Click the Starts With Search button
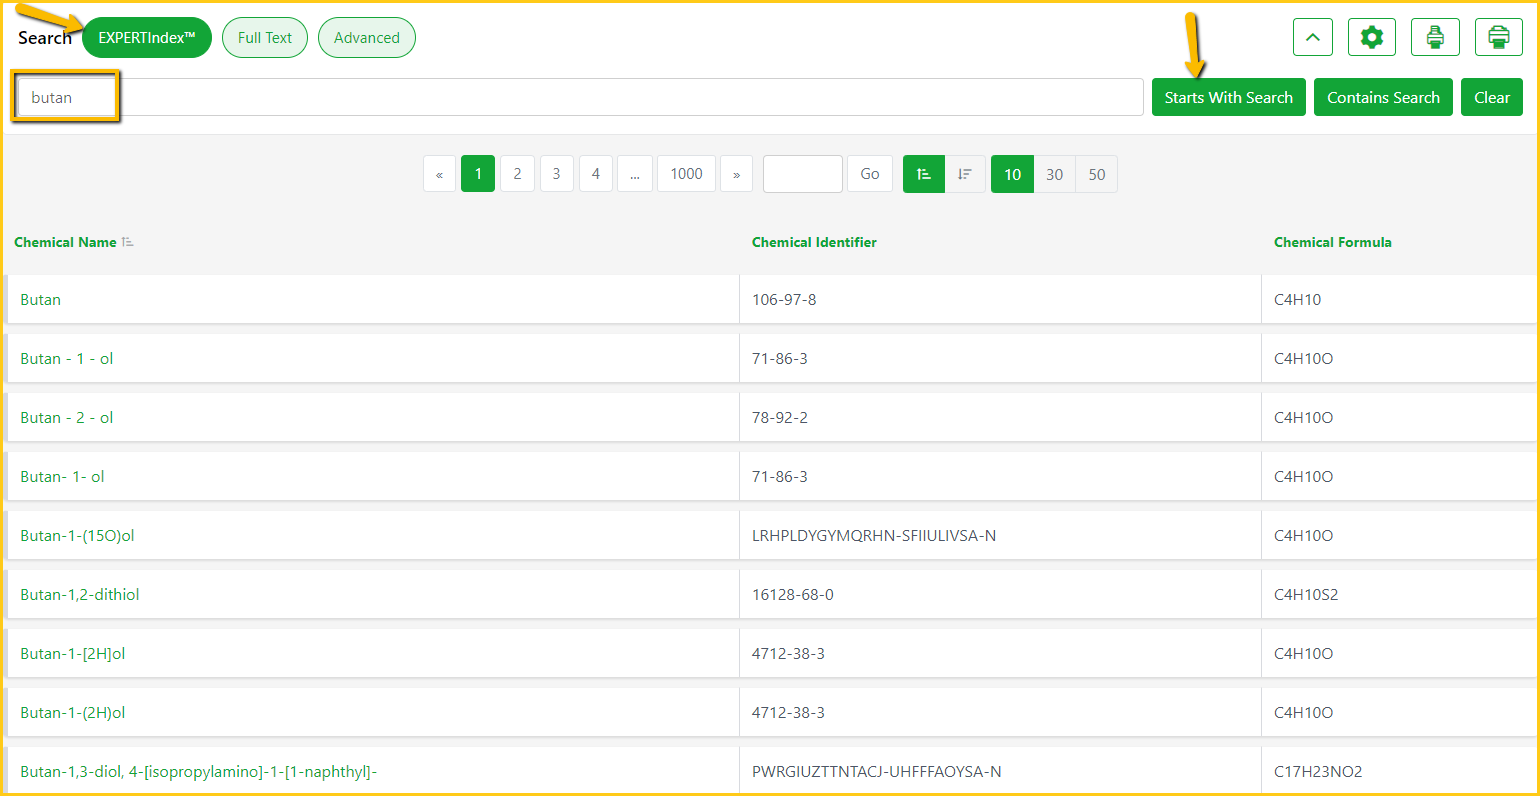Viewport: 1540px width, 796px height. [x=1228, y=98]
